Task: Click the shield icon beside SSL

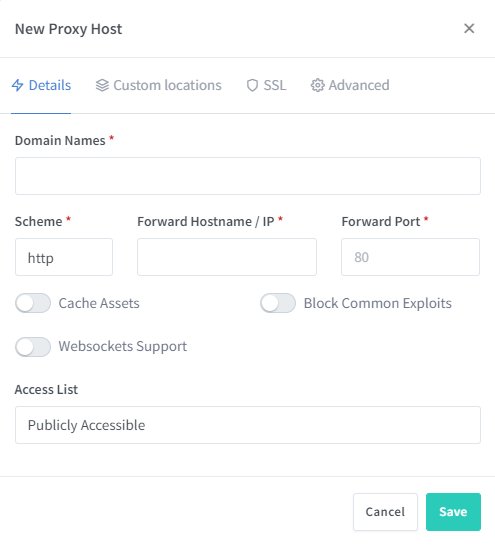Action: [252, 85]
